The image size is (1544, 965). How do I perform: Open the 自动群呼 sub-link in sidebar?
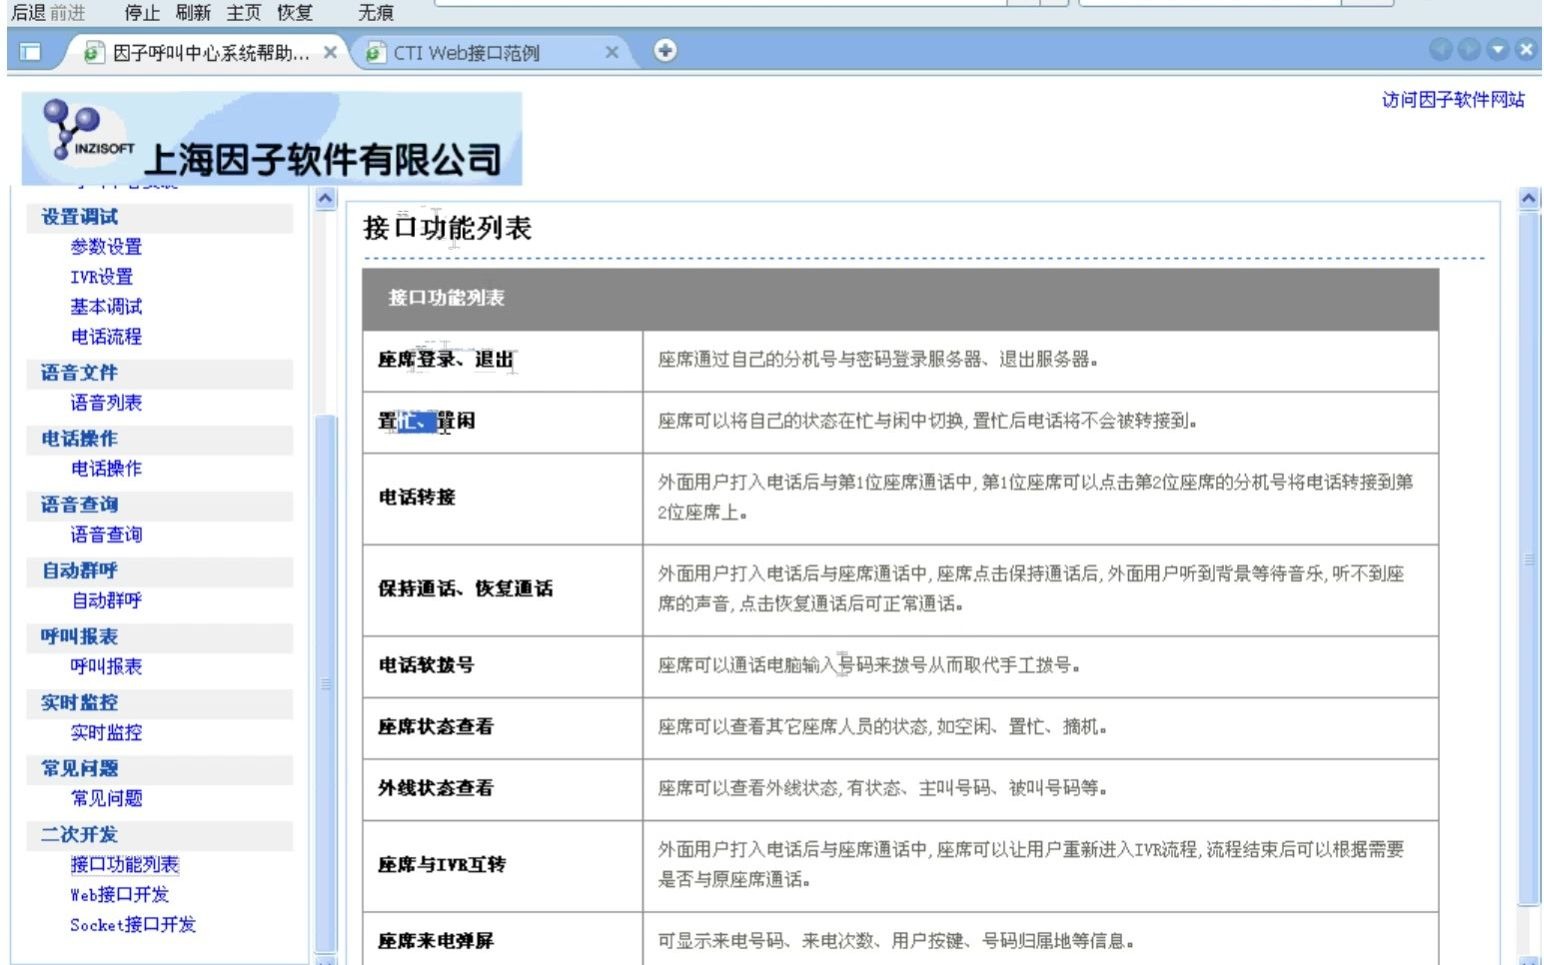(106, 601)
